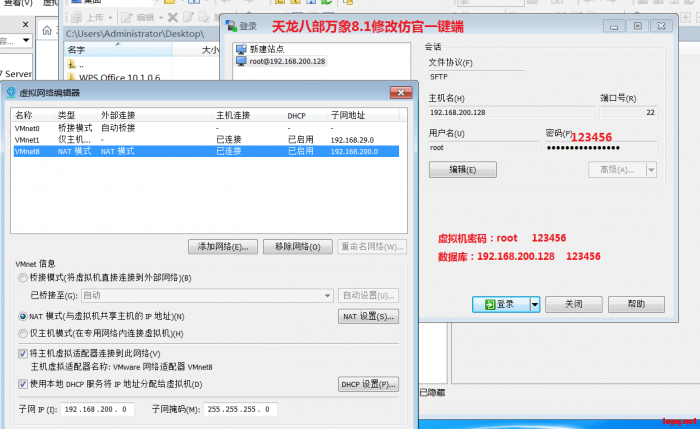Open the VMware home tab icon
Screen dimensions: 700x429
(x=47, y=30)
